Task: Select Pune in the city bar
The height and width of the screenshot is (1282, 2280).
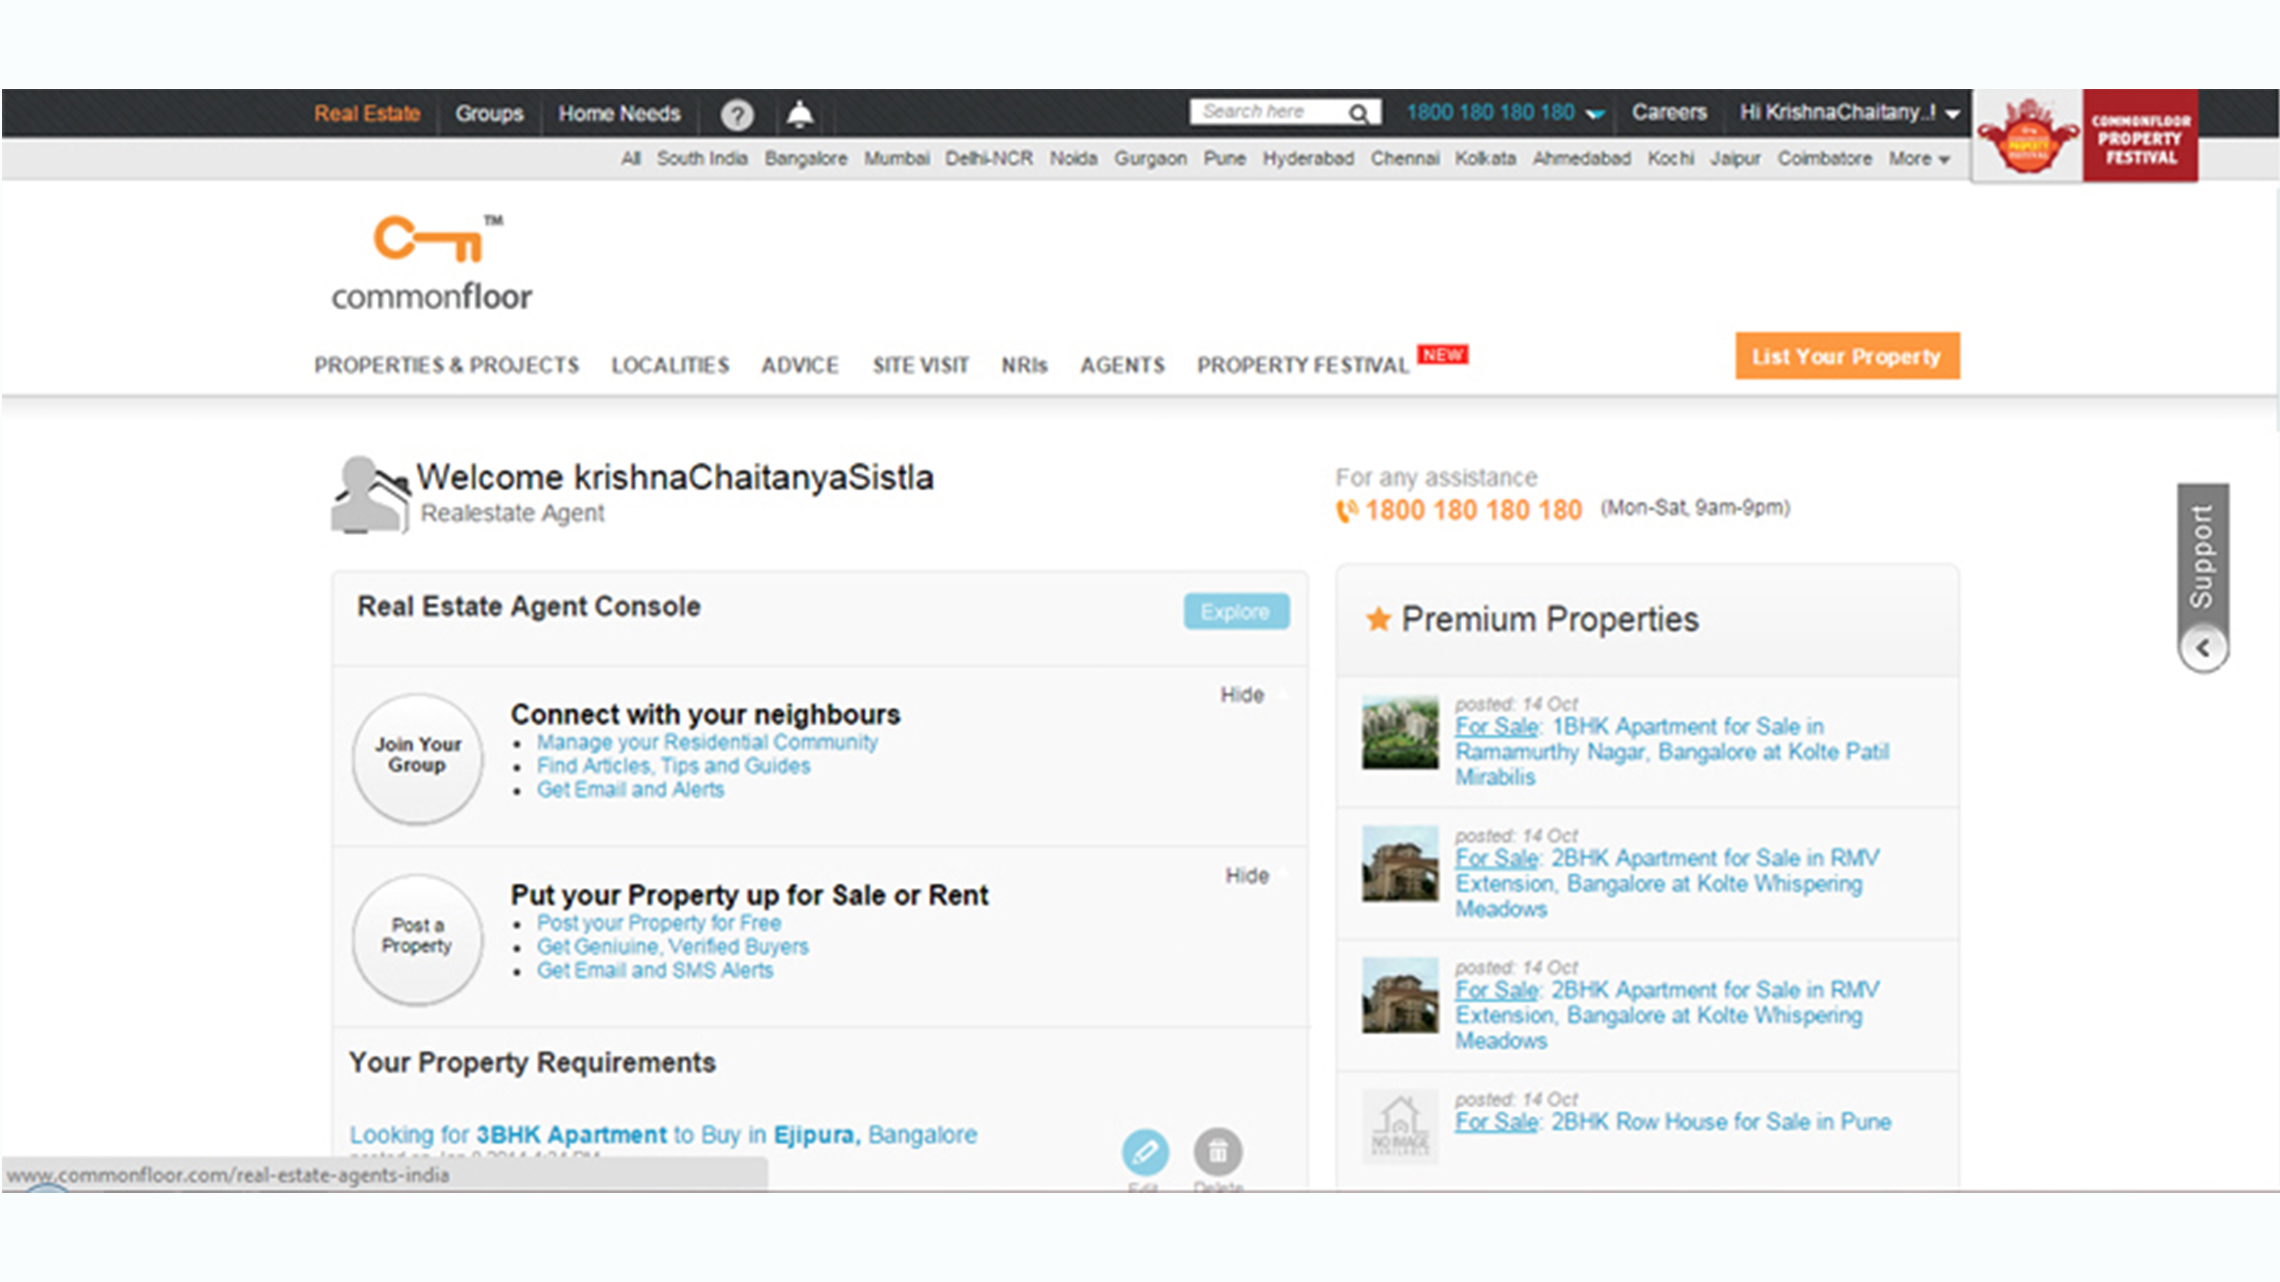Action: click(x=1224, y=158)
